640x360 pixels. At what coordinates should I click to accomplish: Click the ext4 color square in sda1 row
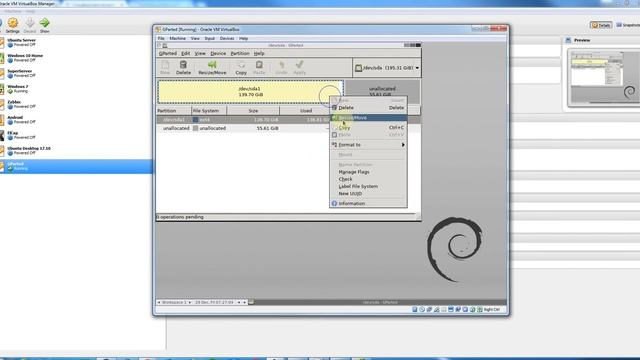[196, 120]
